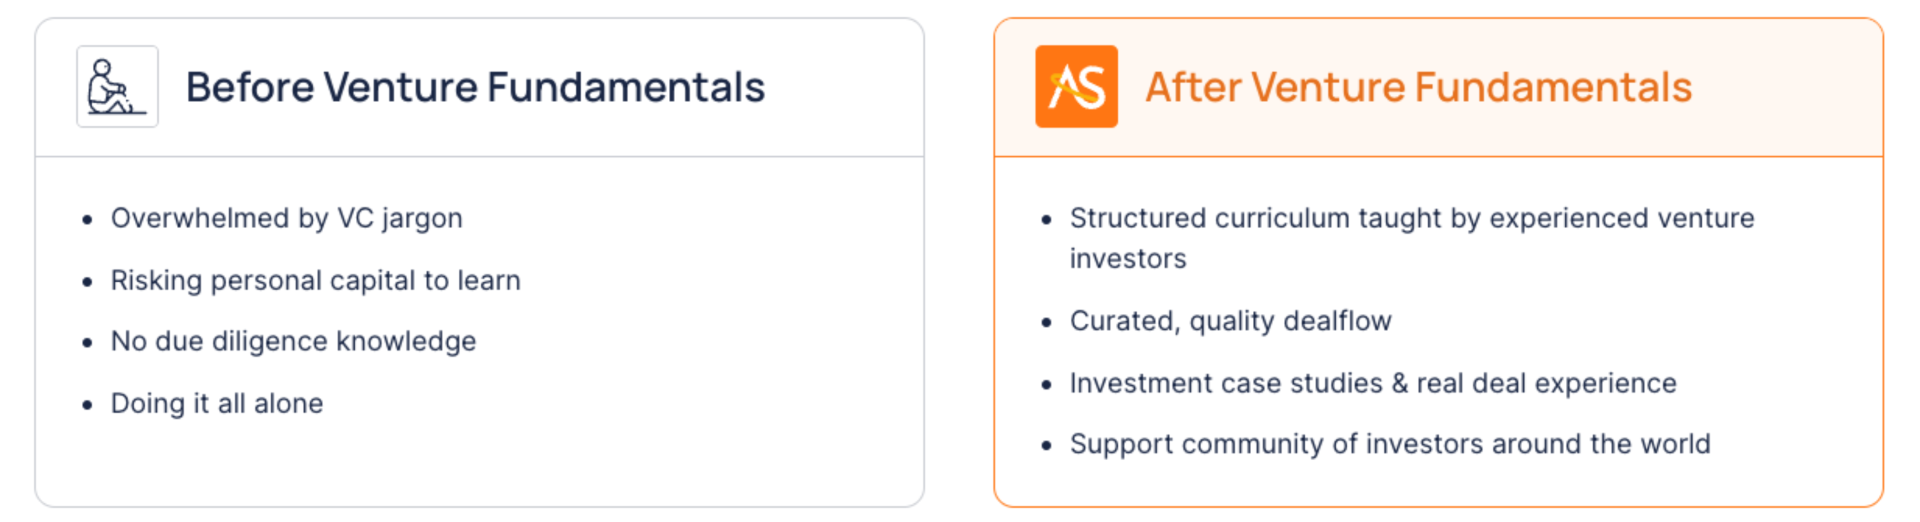Click Support community of investors text
Screen dimensions: 1920x522
(x=1390, y=444)
